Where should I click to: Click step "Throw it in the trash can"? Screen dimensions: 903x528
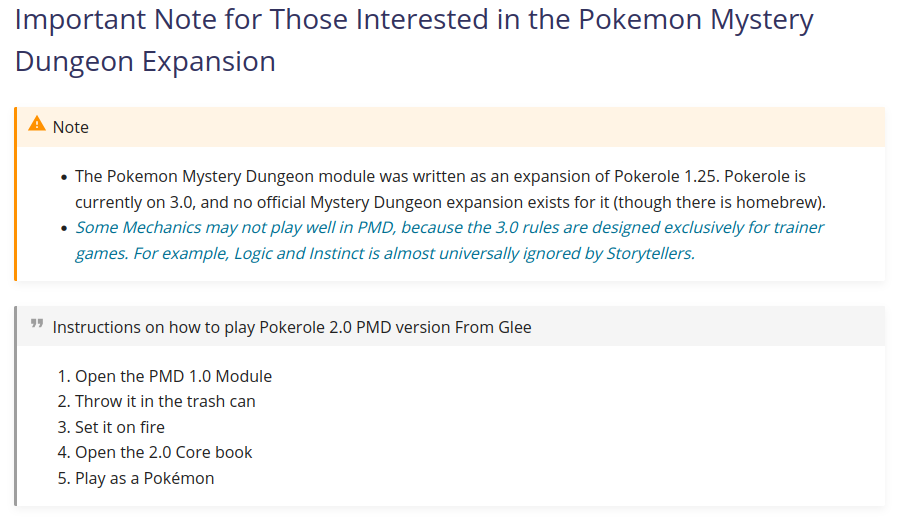tap(165, 401)
